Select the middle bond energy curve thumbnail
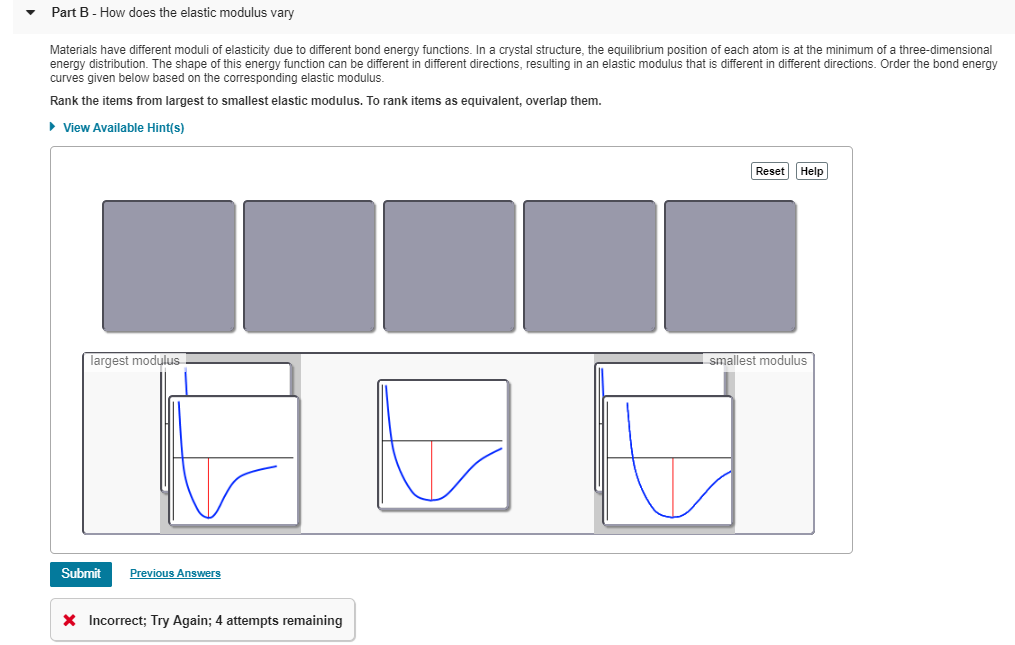 444,444
